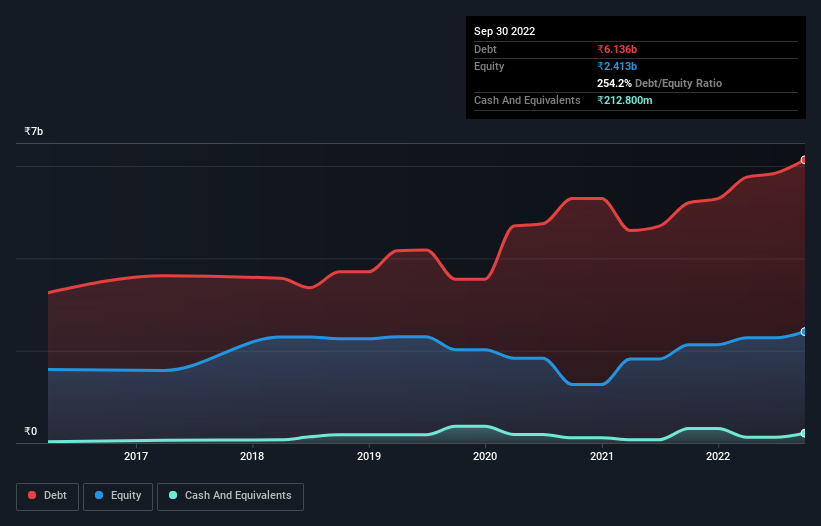Click the 2018 x-axis label

click(252, 456)
